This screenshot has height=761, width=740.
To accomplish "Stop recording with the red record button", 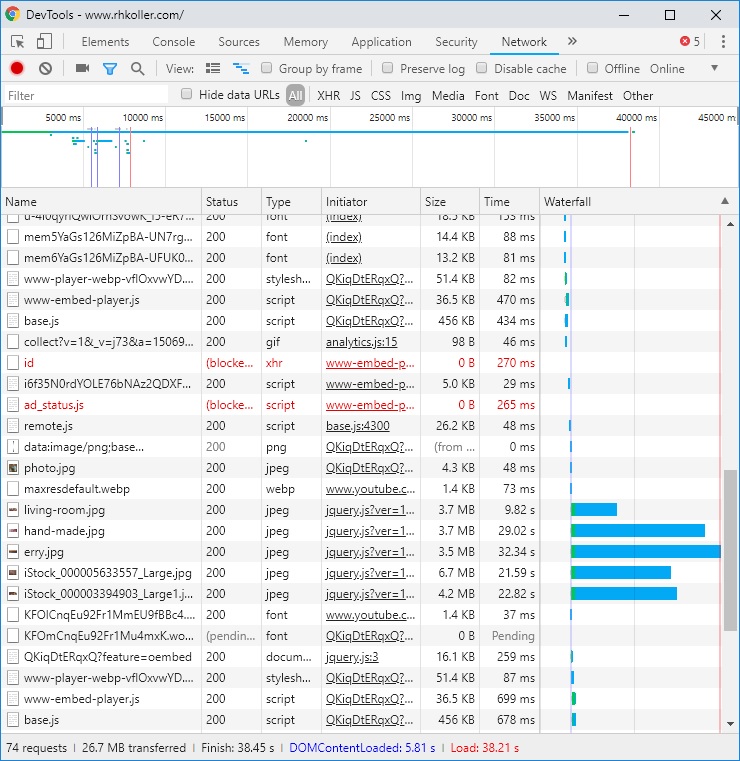I will pyautogui.click(x=17, y=69).
